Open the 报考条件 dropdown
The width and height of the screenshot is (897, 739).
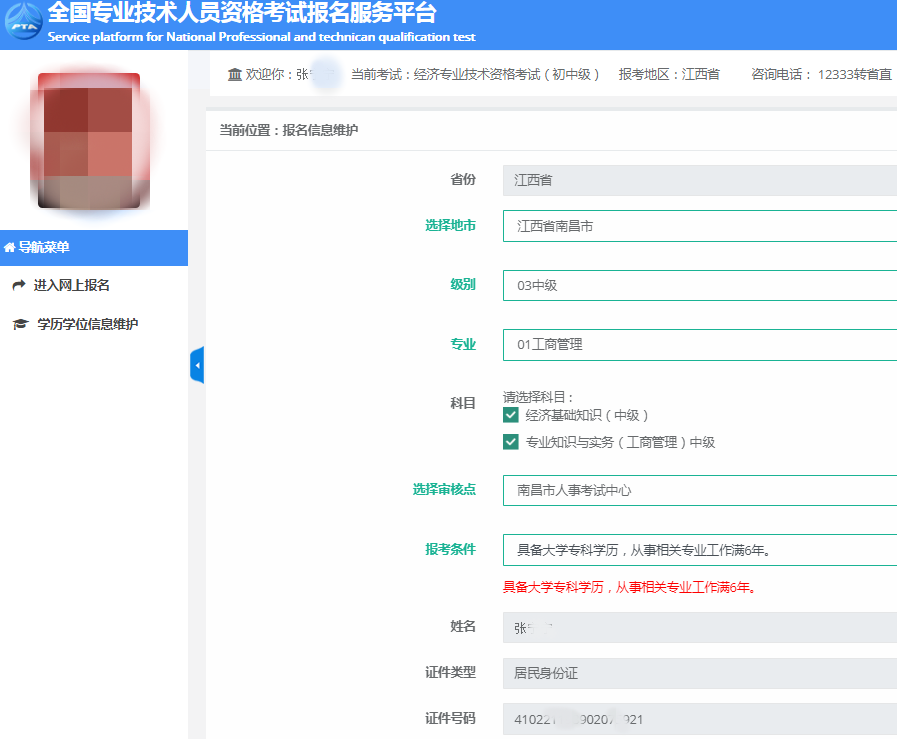(700, 550)
